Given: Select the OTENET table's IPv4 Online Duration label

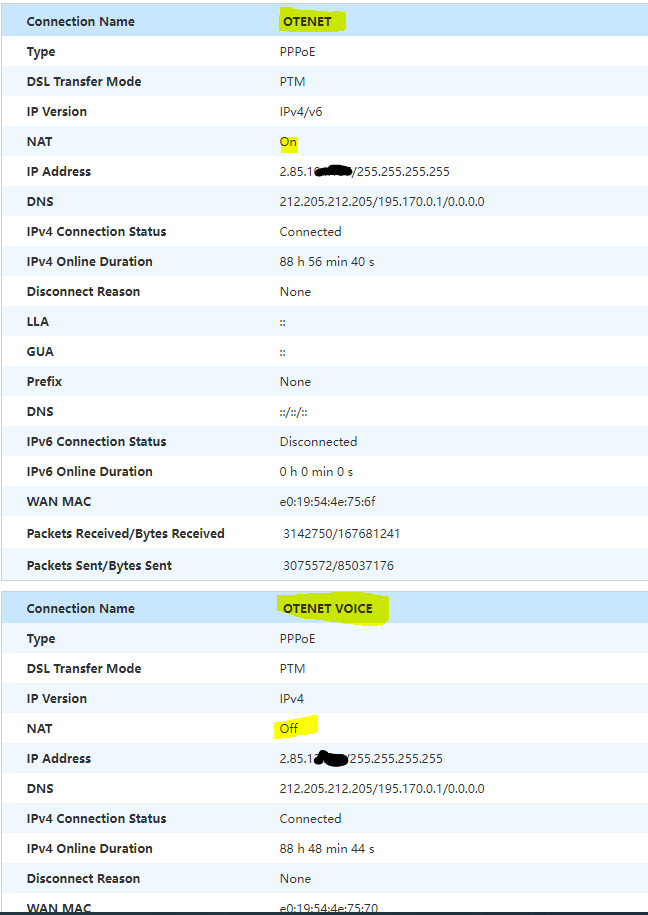Looking at the screenshot, I should click(x=89, y=261).
